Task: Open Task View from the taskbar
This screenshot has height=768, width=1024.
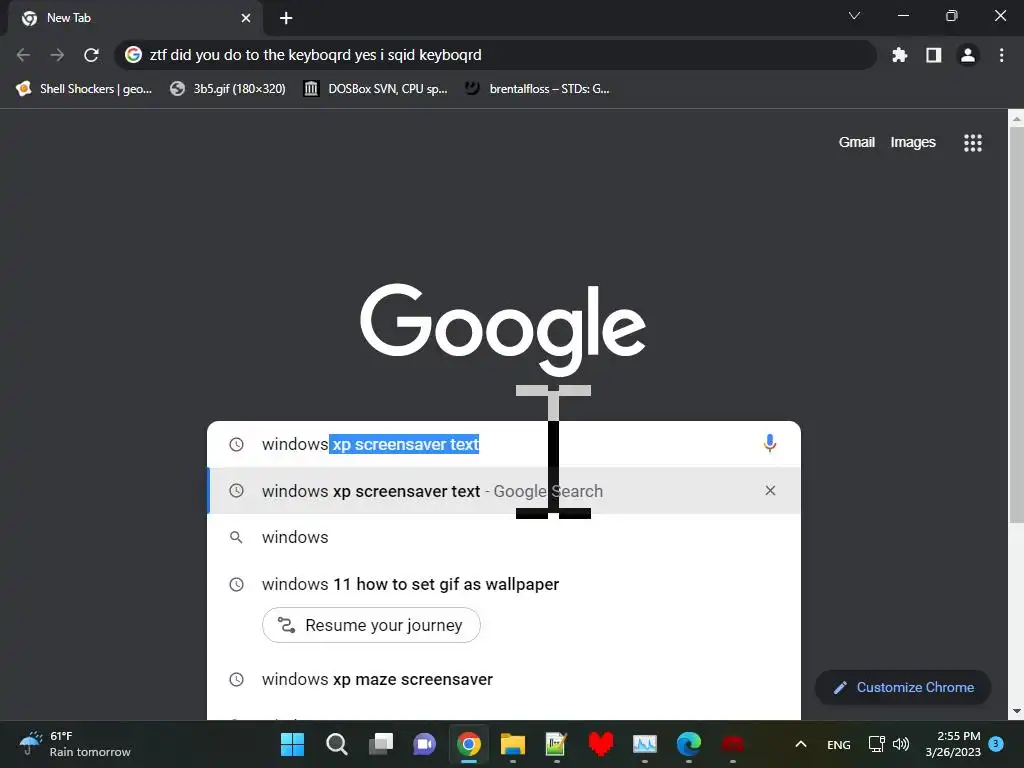Action: coord(381,744)
